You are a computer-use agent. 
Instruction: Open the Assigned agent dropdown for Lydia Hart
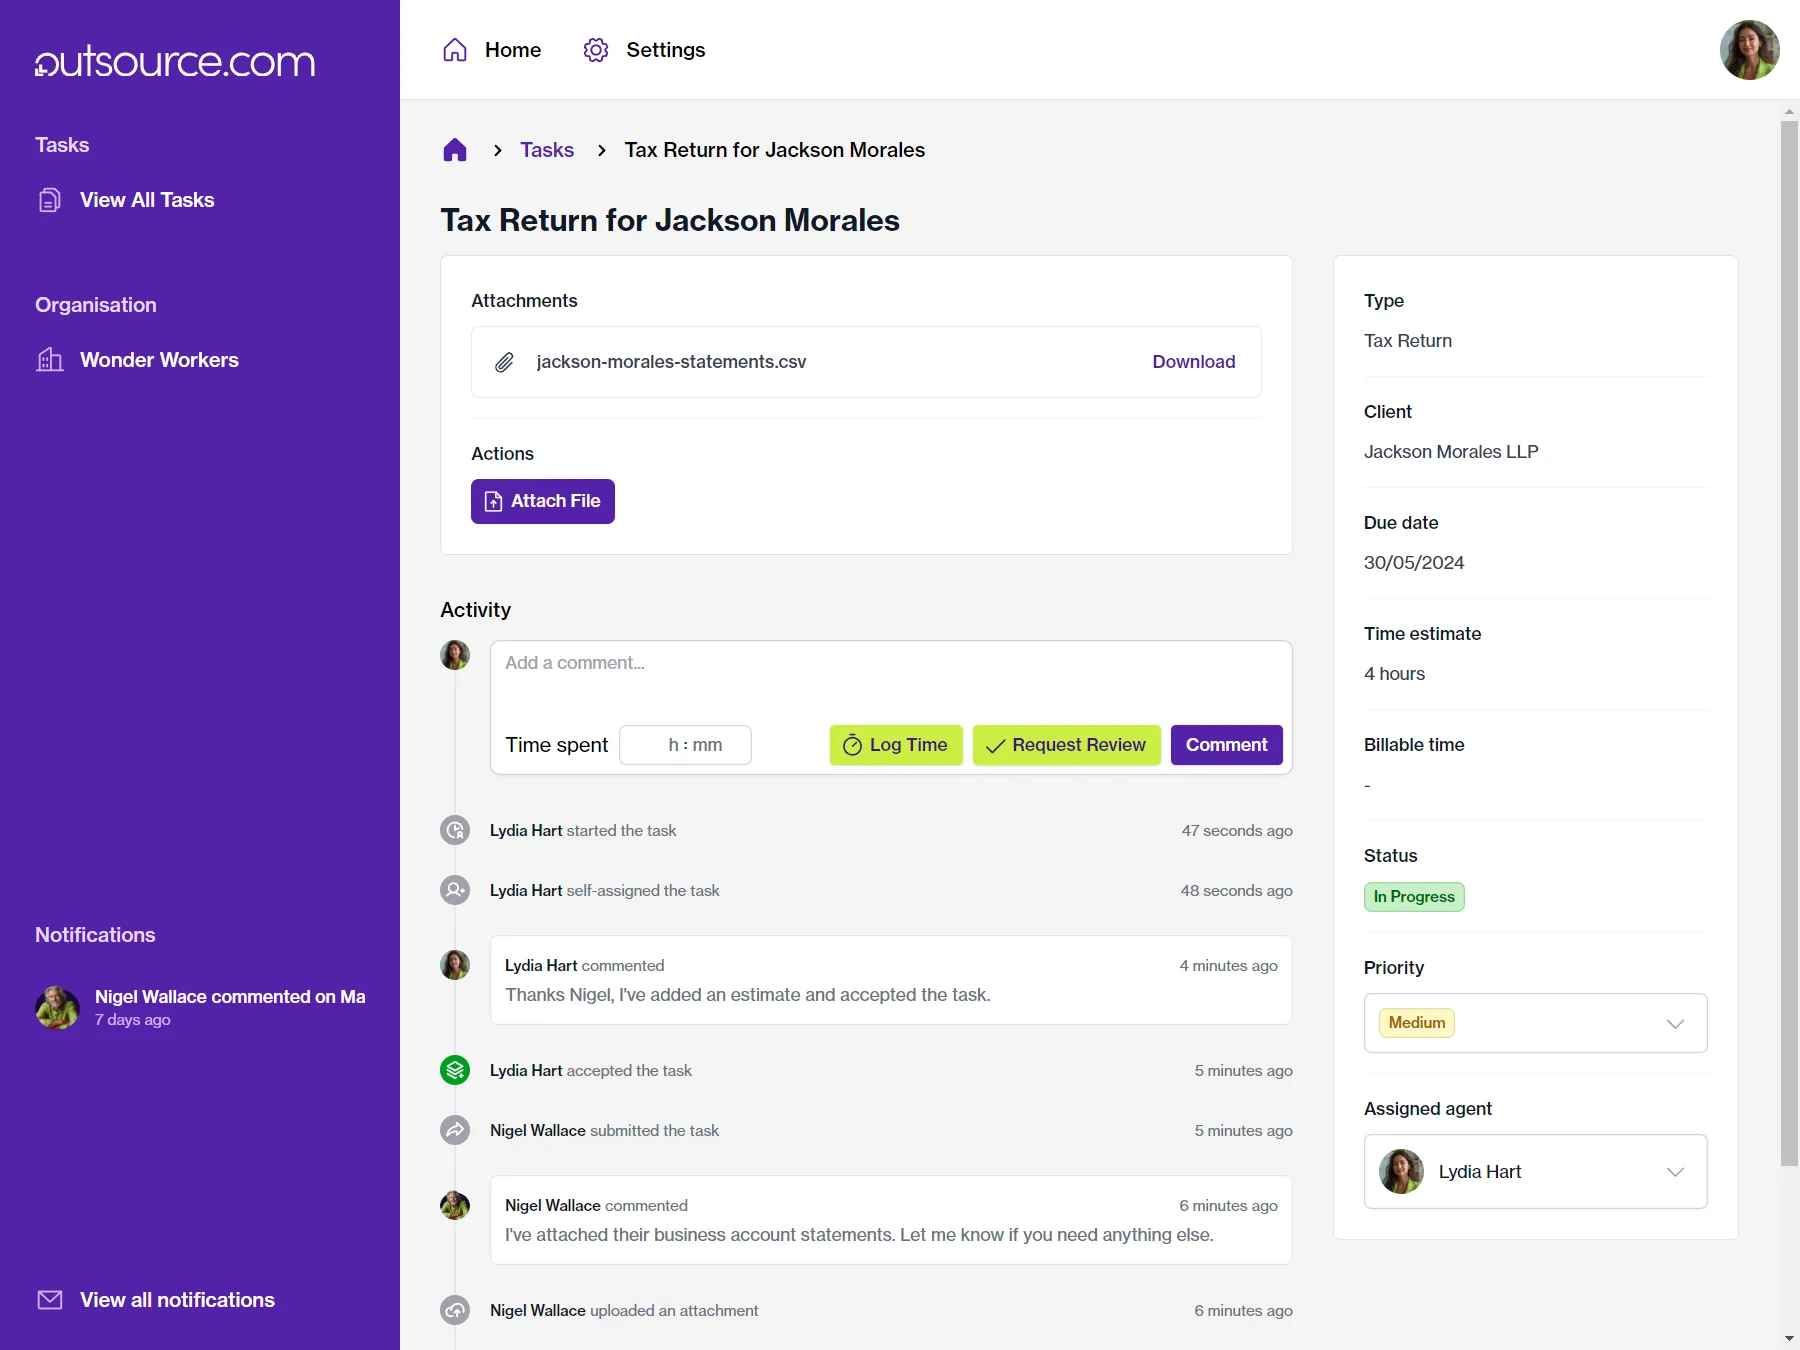coord(1676,1171)
